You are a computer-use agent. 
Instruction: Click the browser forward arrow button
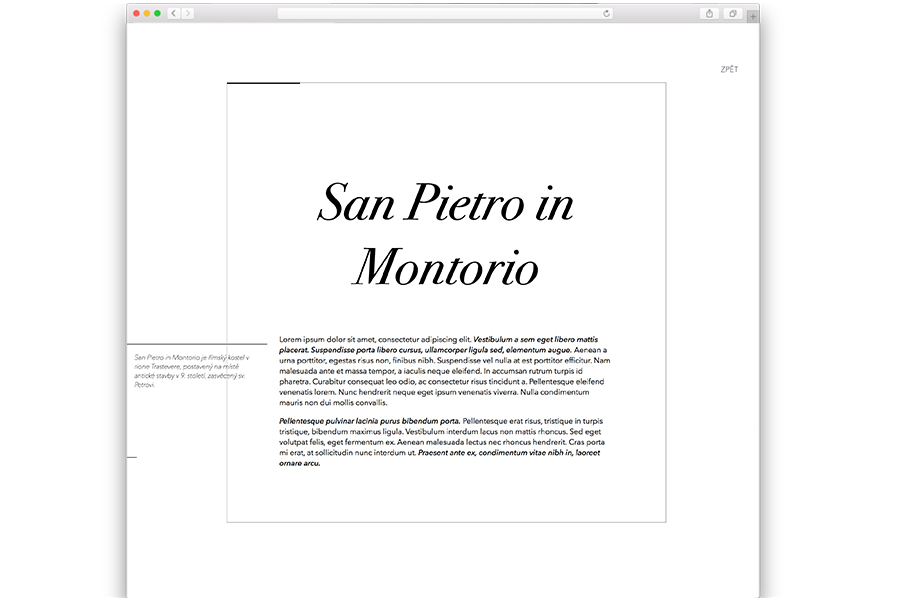pos(188,13)
